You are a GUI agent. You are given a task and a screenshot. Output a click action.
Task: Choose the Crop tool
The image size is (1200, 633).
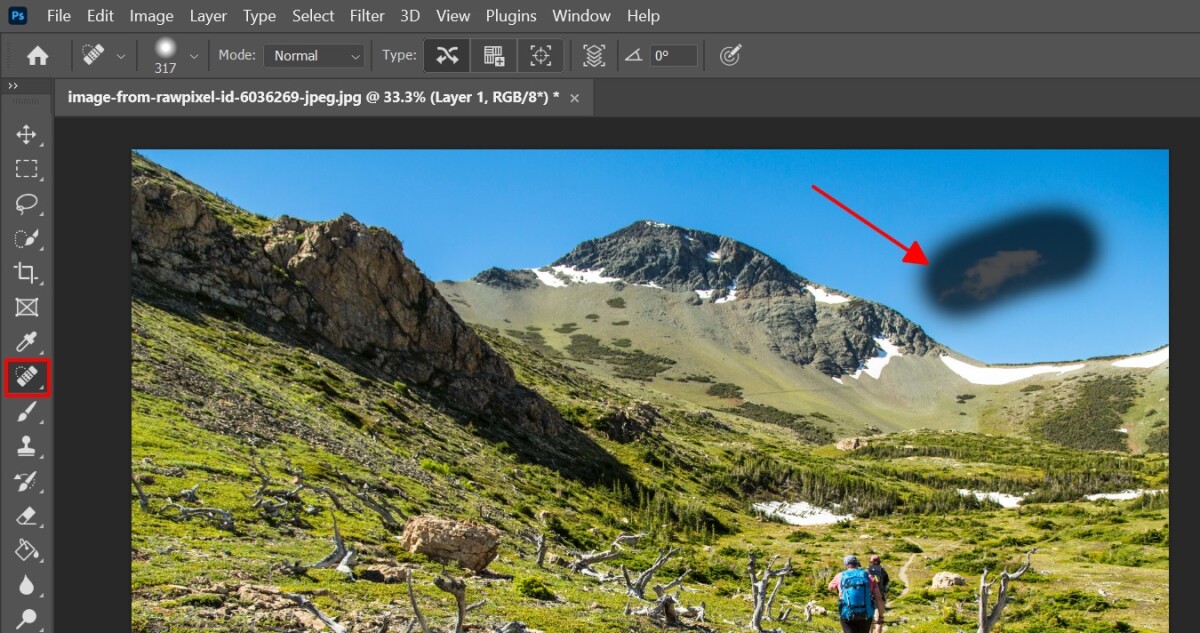26,273
